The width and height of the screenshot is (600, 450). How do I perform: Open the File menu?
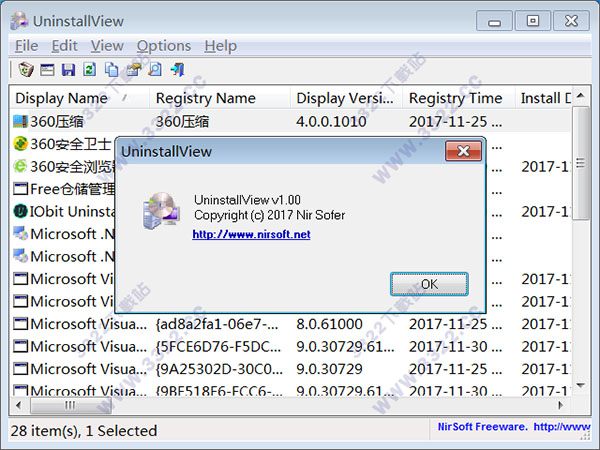pos(26,46)
